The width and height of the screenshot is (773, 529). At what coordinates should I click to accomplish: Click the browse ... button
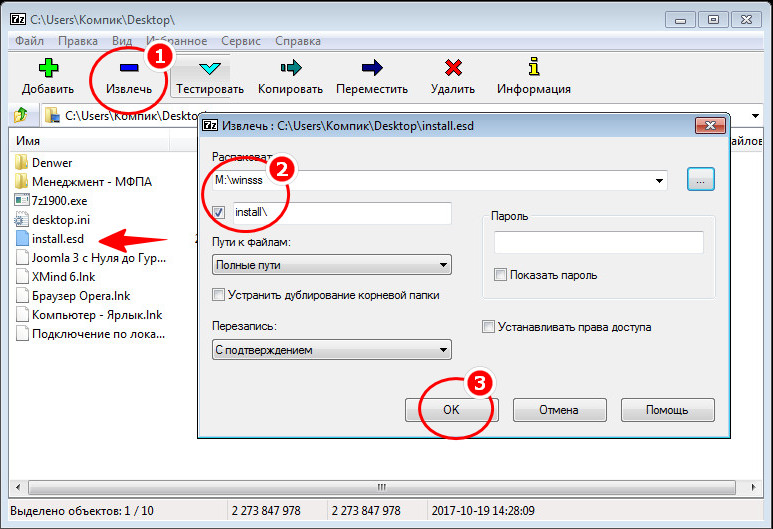tap(701, 179)
